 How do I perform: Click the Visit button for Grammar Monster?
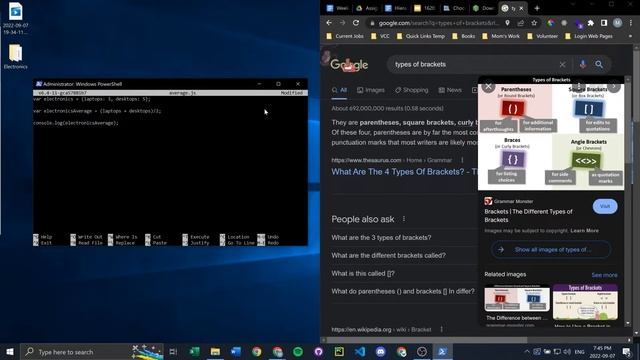[x=605, y=206]
